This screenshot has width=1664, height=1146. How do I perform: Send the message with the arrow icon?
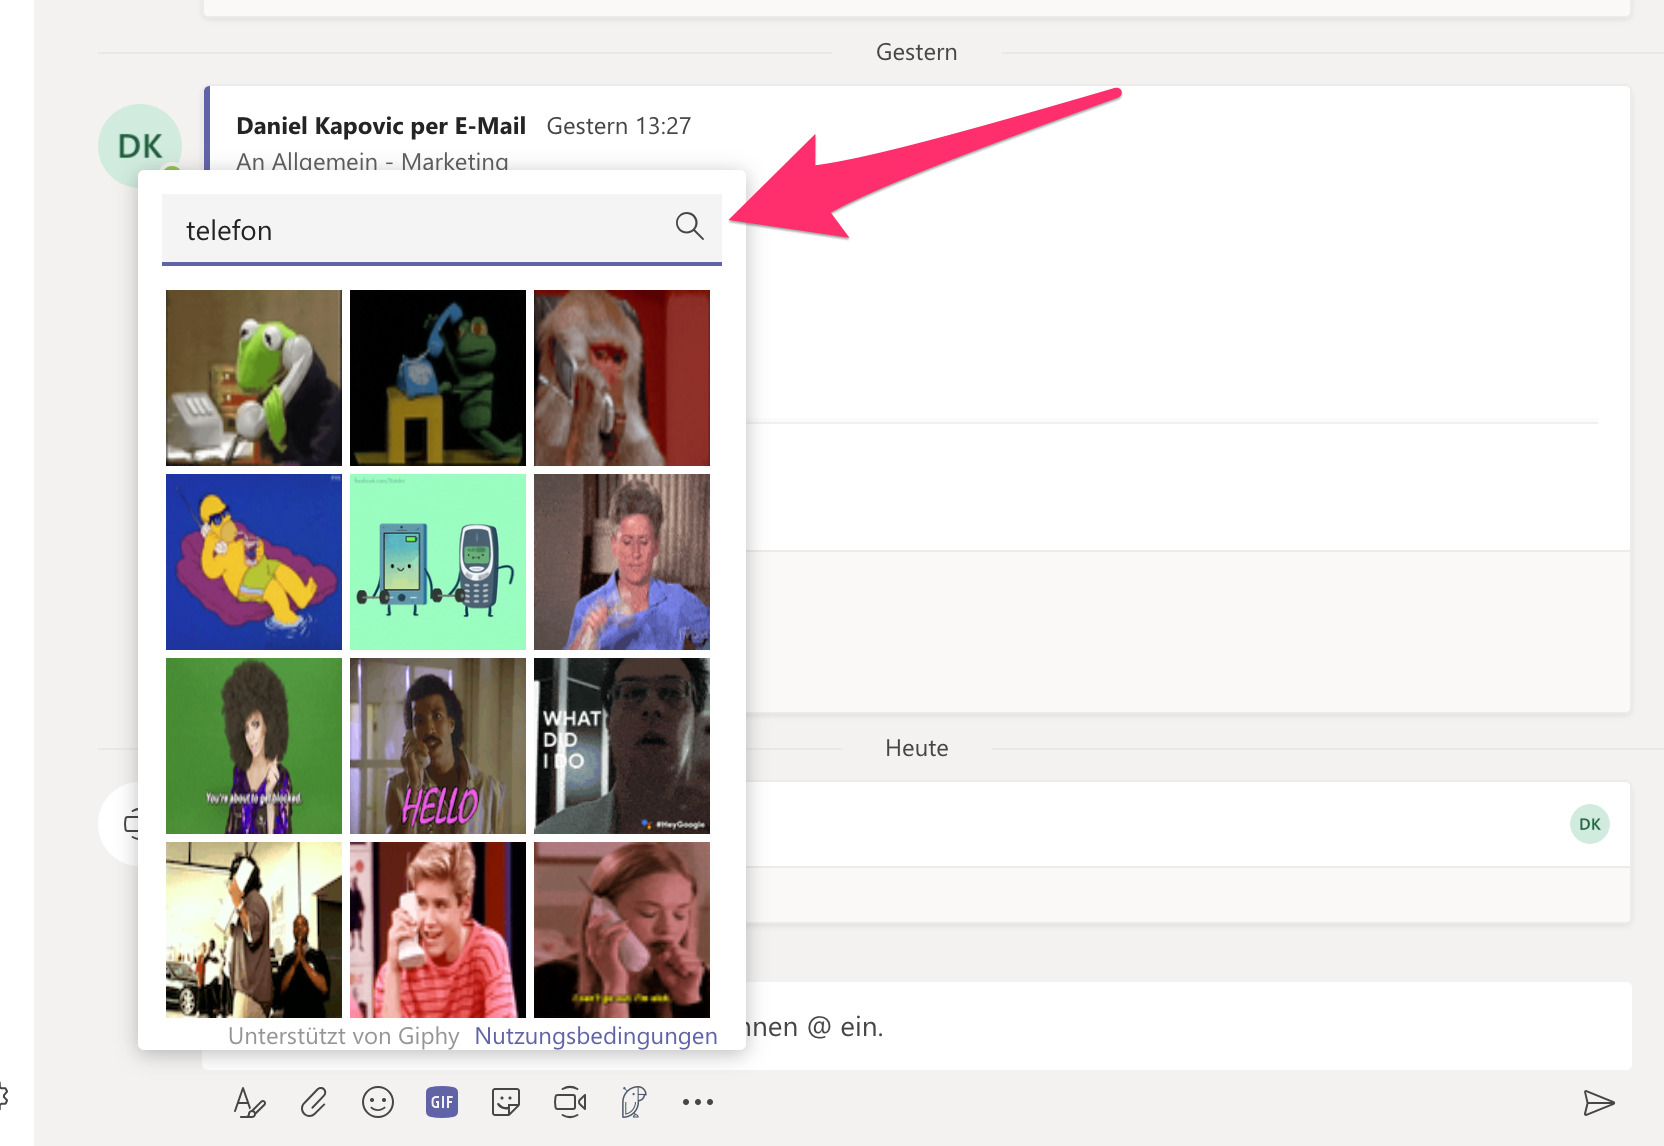coord(1599,1102)
